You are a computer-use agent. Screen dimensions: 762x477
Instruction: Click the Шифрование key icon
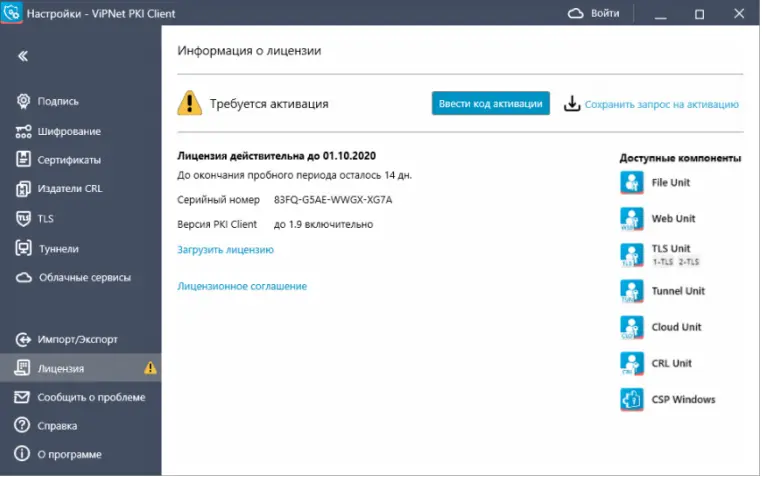click(x=23, y=131)
